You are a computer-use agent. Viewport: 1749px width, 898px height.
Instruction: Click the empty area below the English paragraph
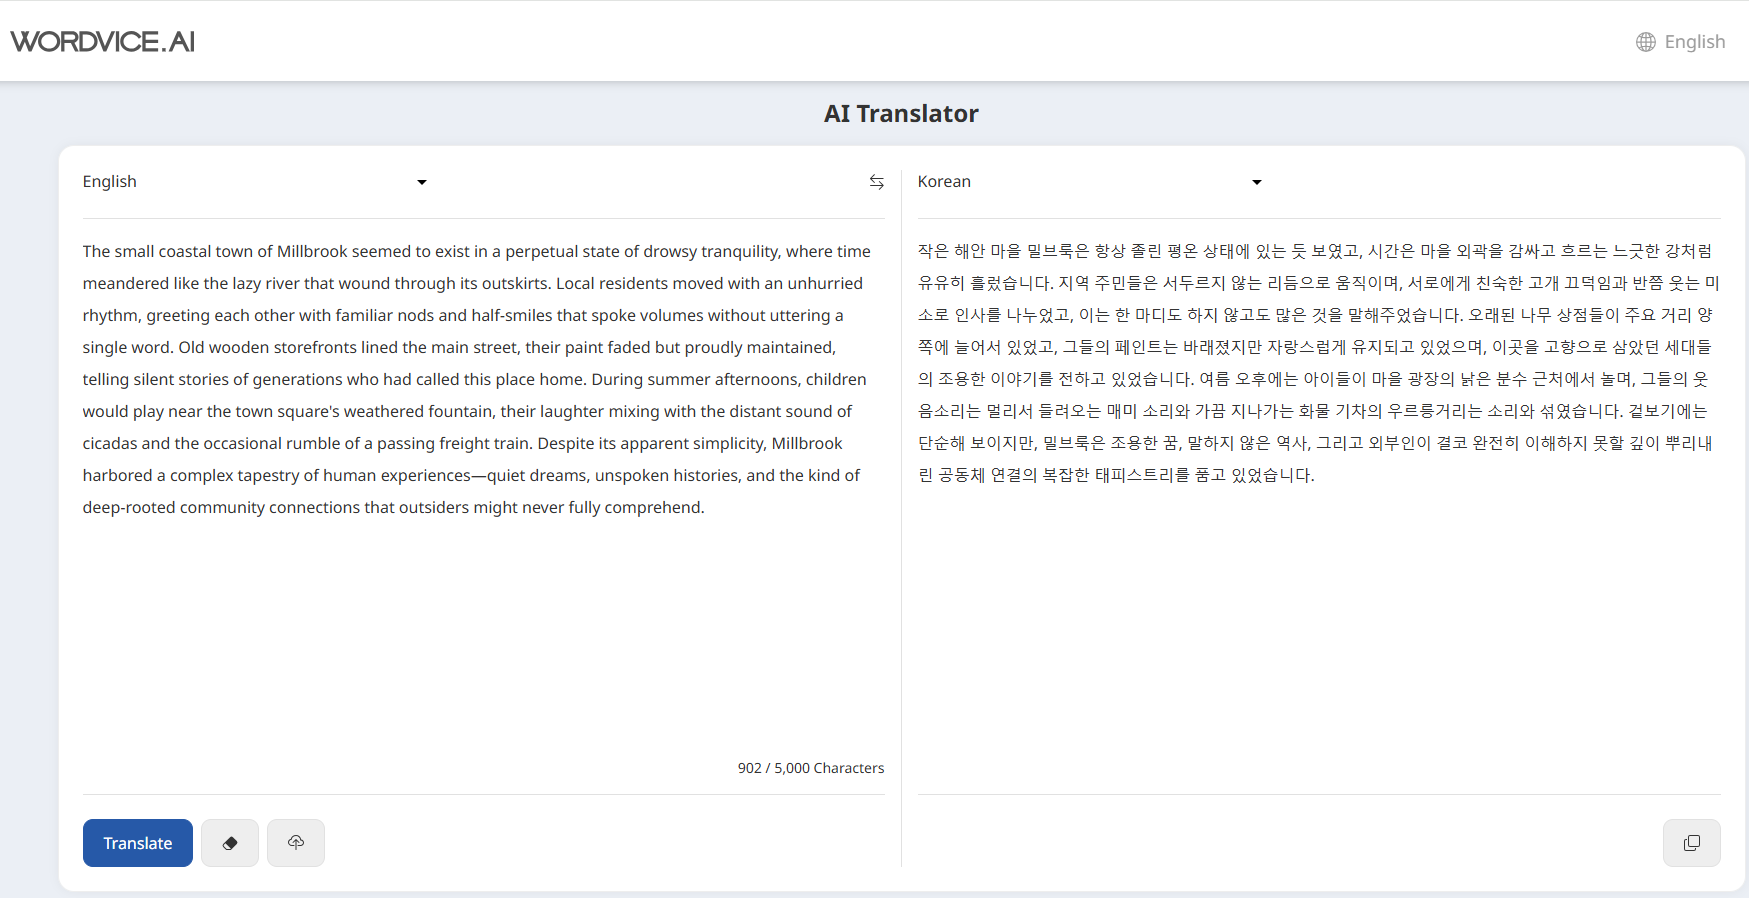pos(480,640)
